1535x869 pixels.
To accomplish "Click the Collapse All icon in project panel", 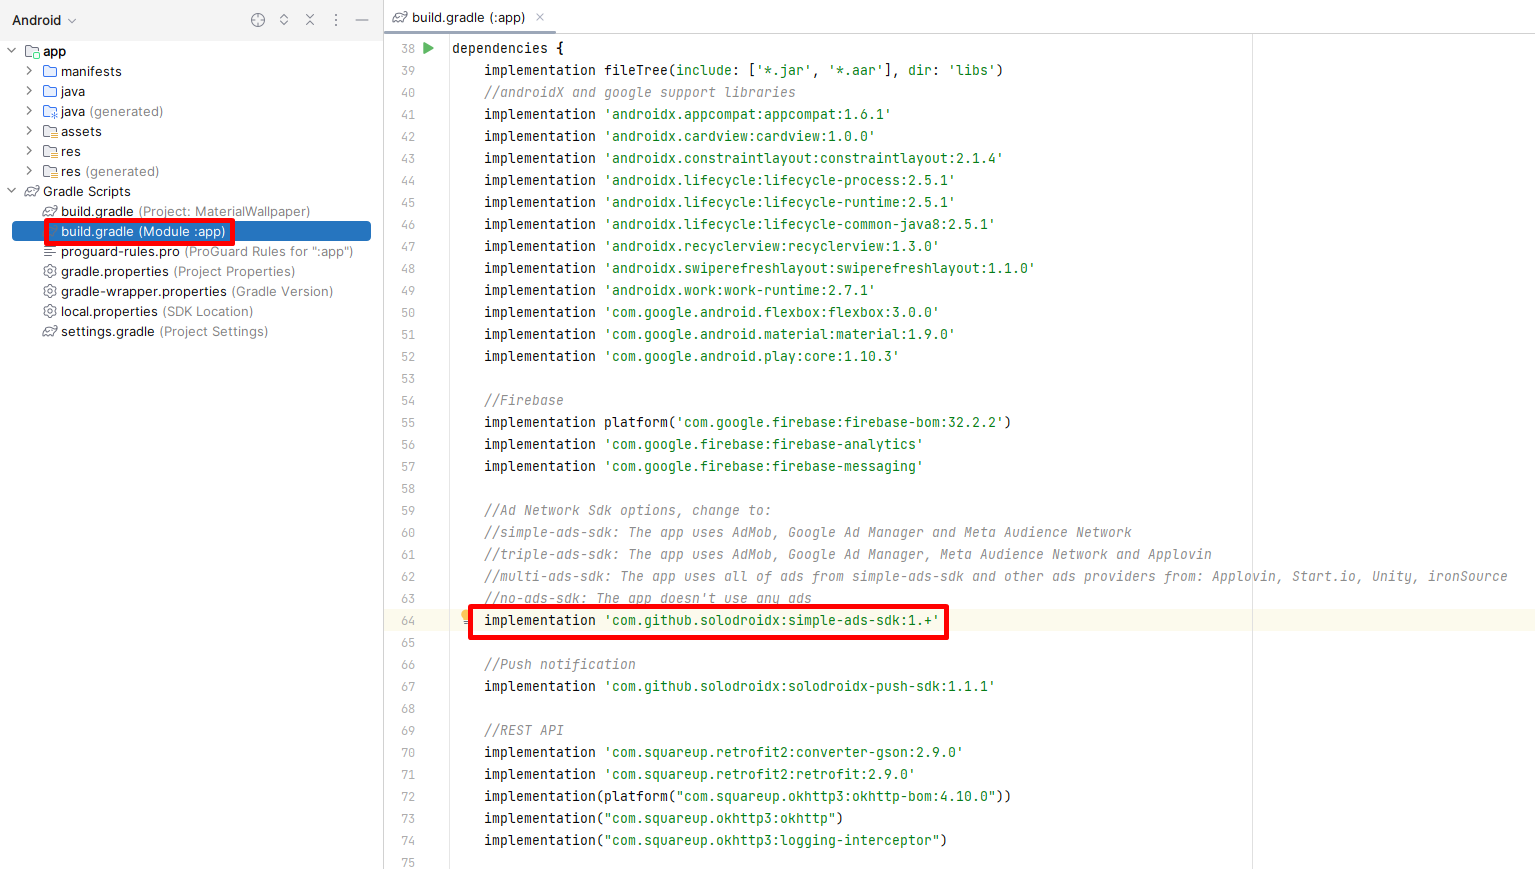I will [310, 20].
